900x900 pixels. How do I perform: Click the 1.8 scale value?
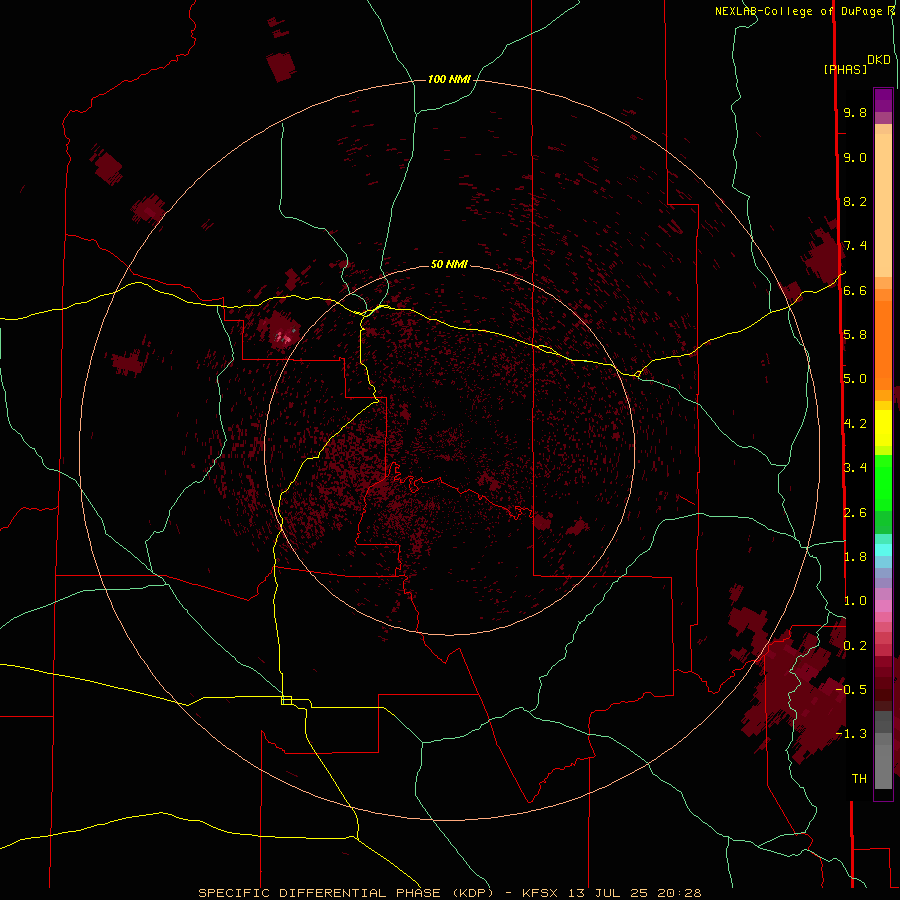click(x=855, y=556)
